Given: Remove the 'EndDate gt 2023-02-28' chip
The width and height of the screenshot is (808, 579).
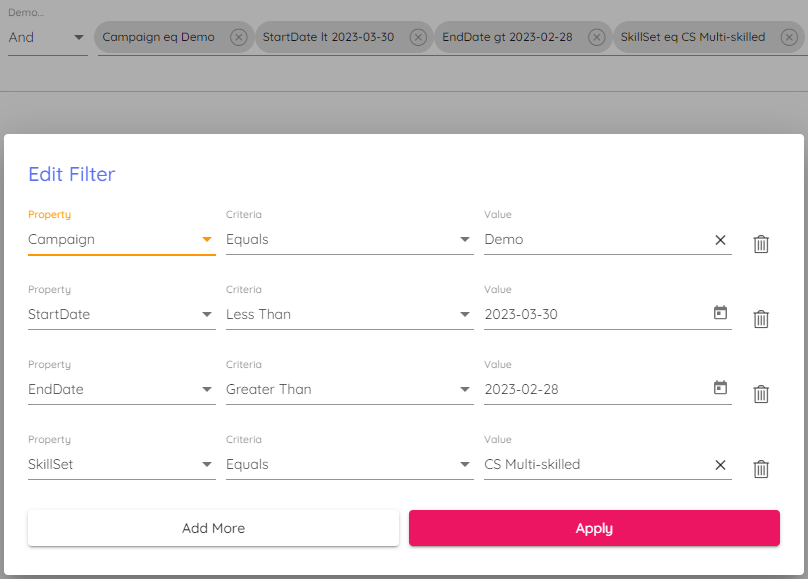Looking at the screenshot, I should pyautogui.click(x=596, y=37).
